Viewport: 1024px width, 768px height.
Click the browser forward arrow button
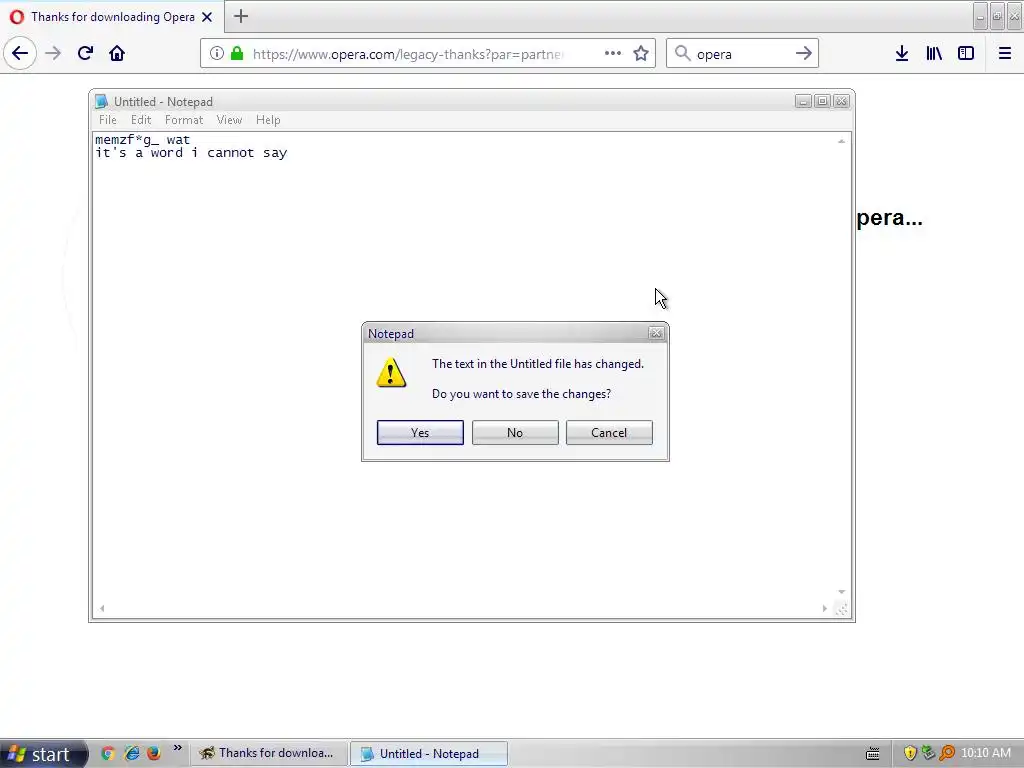pyautogui.click(x=53, y=53)
